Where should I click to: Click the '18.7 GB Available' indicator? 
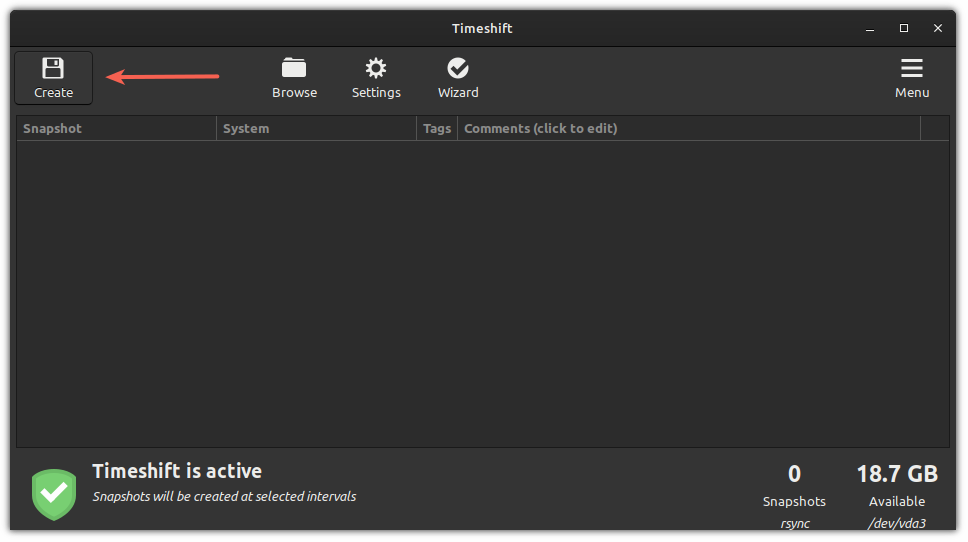pos(897,486)
